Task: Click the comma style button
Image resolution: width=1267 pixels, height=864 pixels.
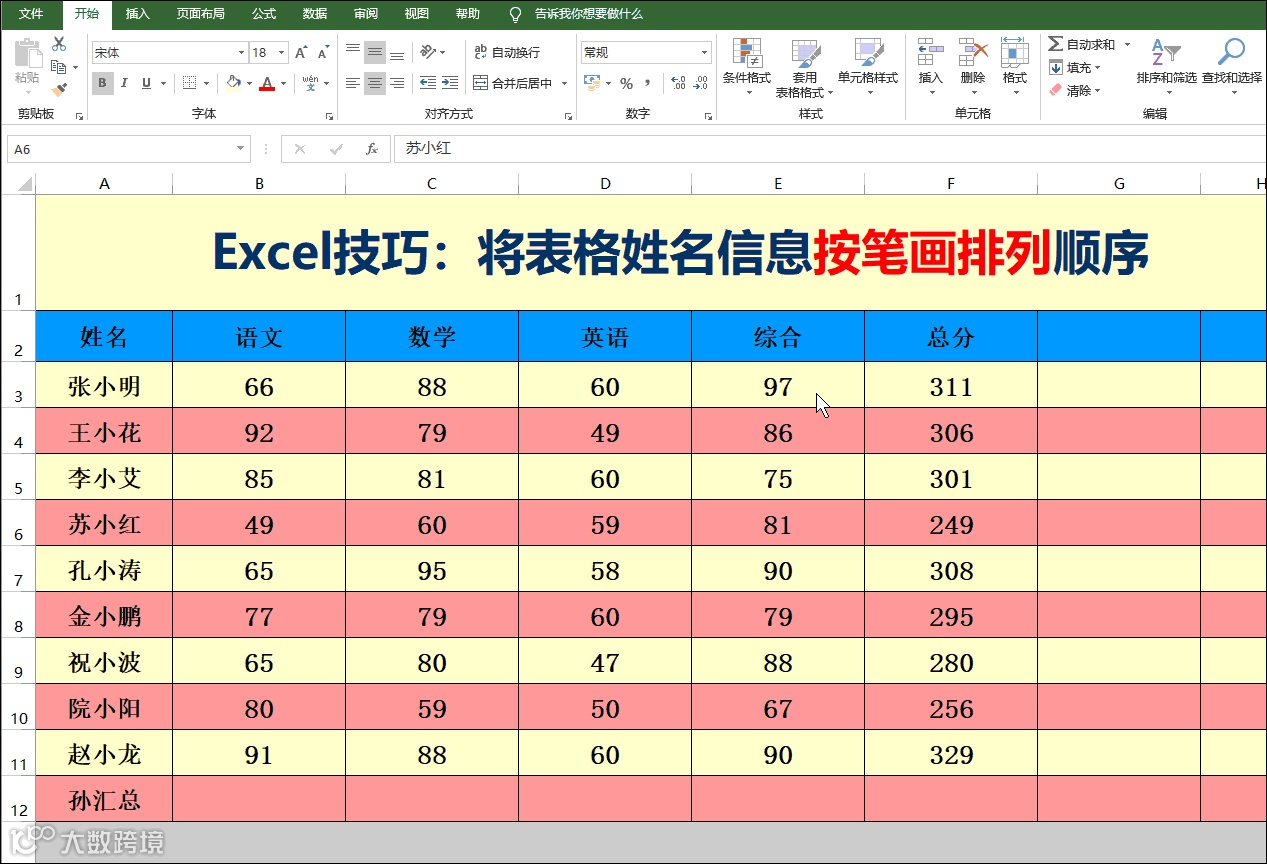Action: (648, 83)
